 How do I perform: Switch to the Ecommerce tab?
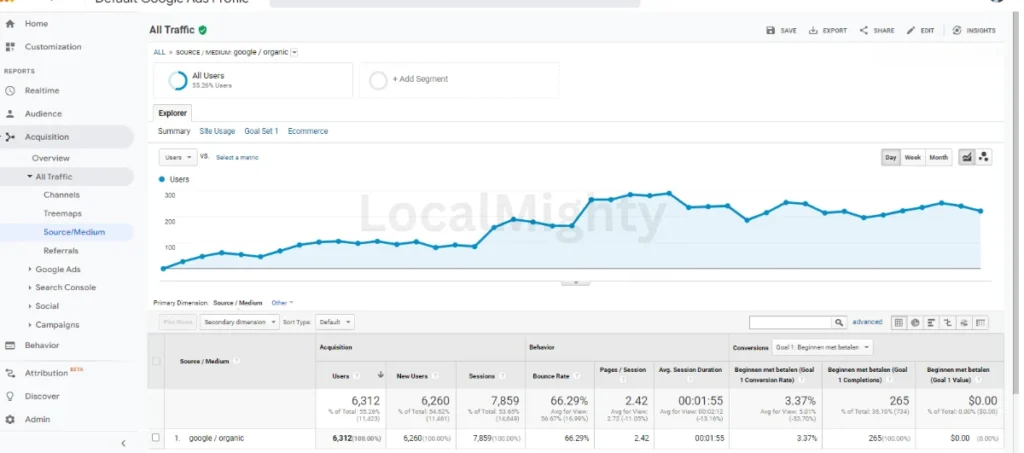[308, 131]
